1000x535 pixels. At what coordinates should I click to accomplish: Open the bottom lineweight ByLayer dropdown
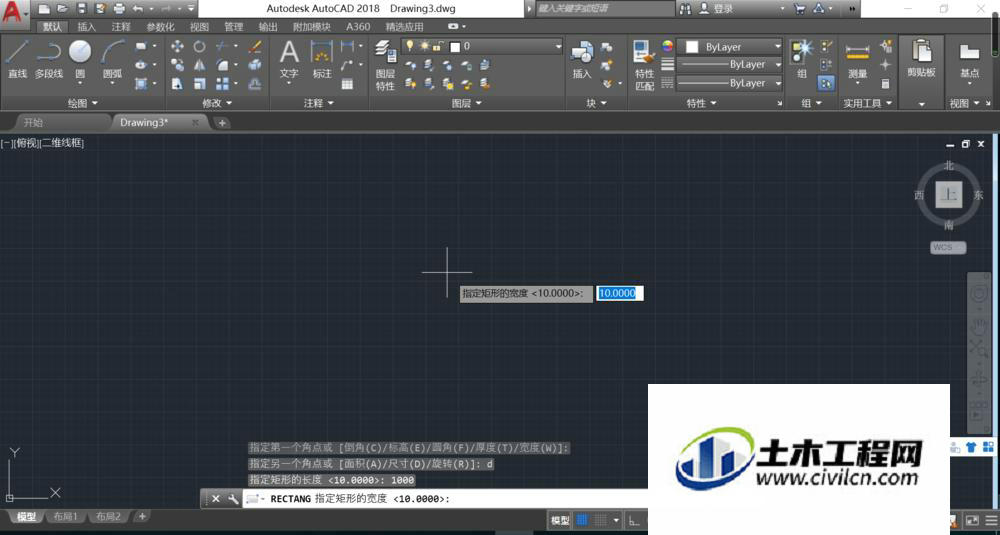pos(730,83)
